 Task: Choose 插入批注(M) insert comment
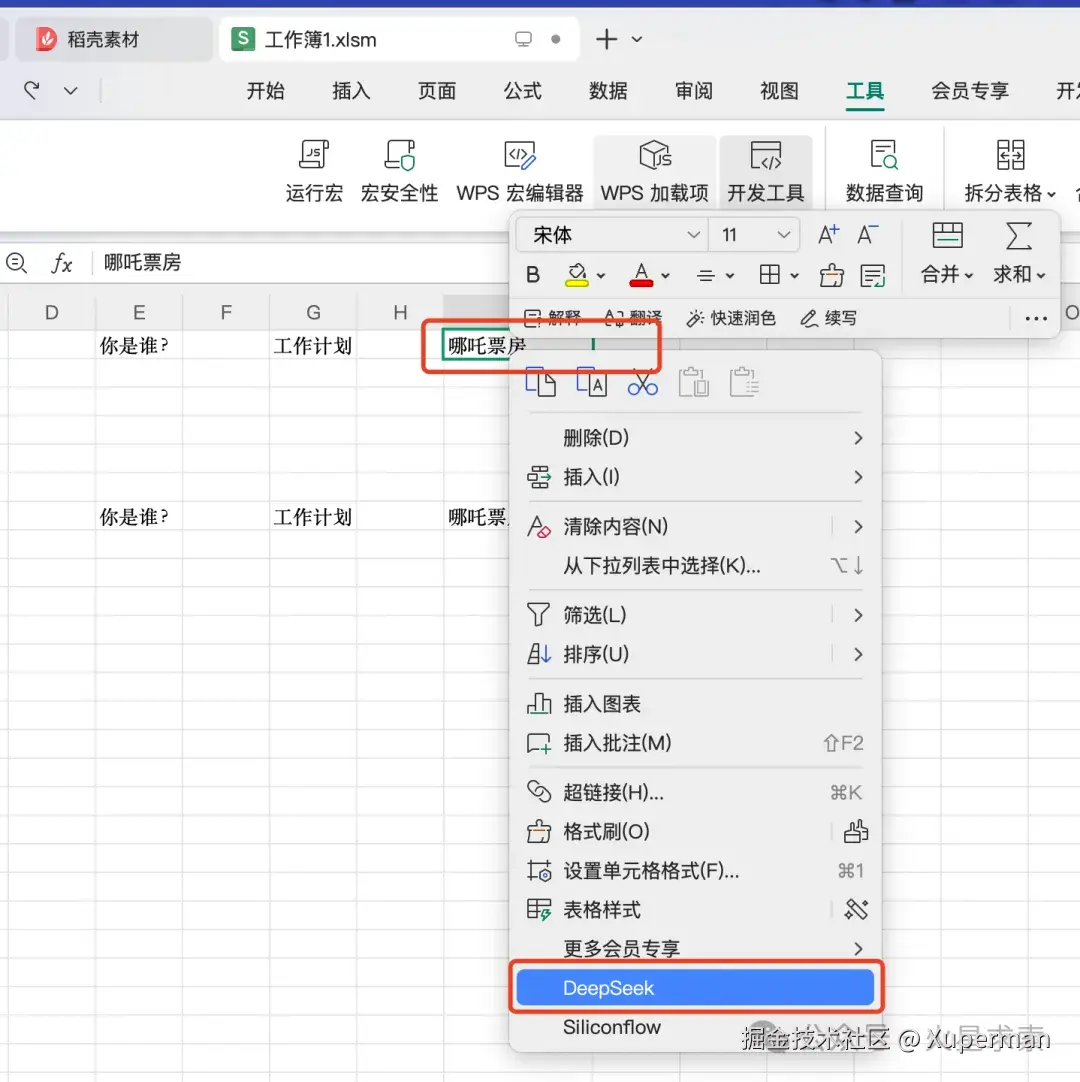pyautogui.click(x=695, y=743)
